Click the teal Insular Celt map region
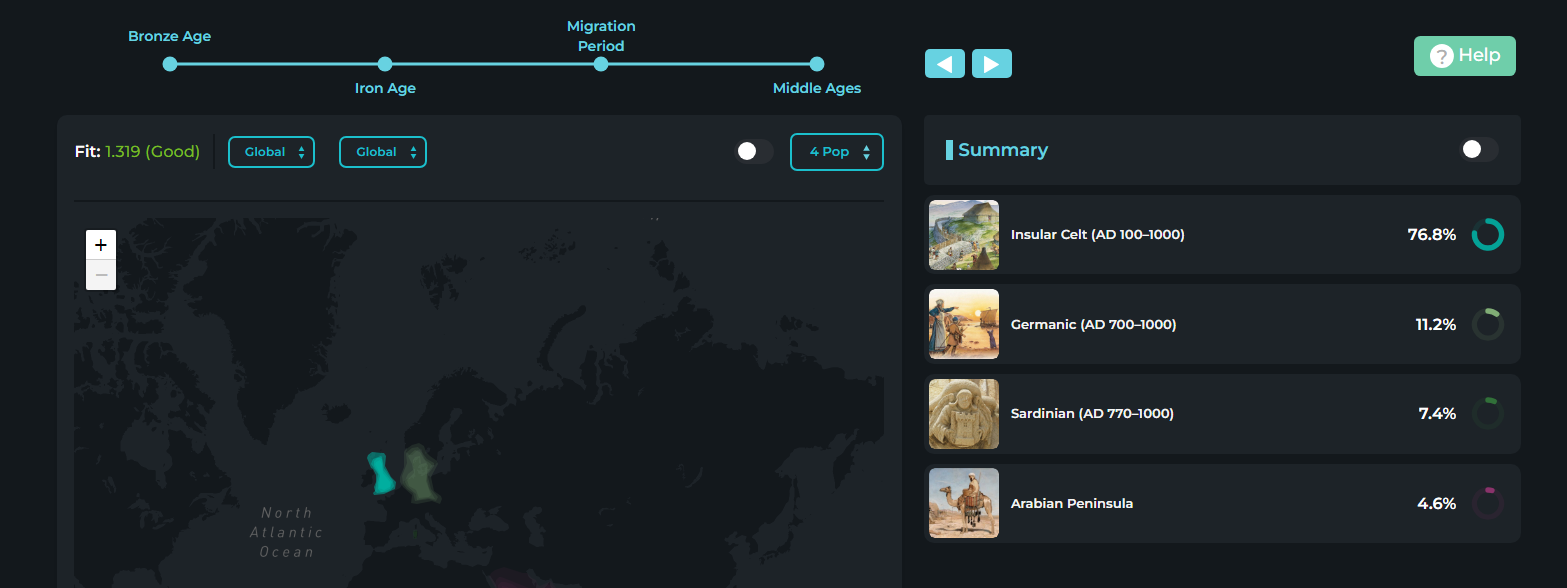The height and width of the screenshot is (588, 1567). [382, 474]
